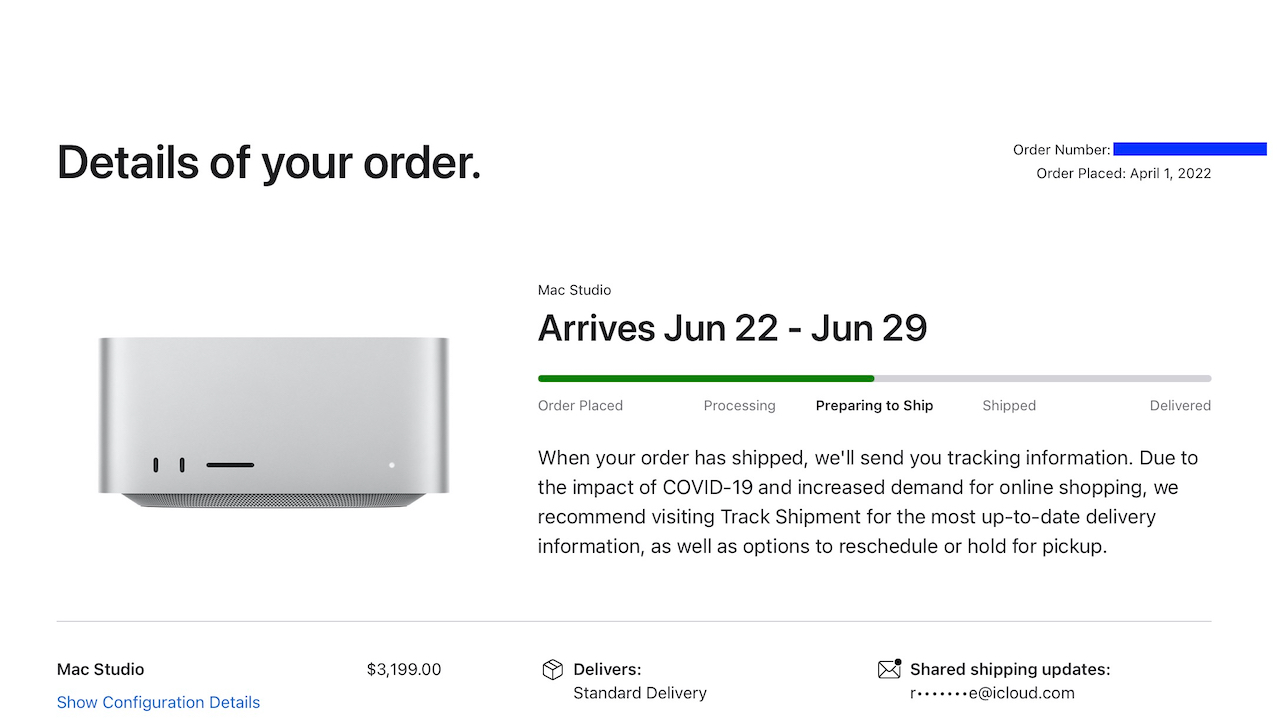Select the Preparing to Ship step label
The height and width of the screenshot is (718, 1280).
[x=874, y=406]
